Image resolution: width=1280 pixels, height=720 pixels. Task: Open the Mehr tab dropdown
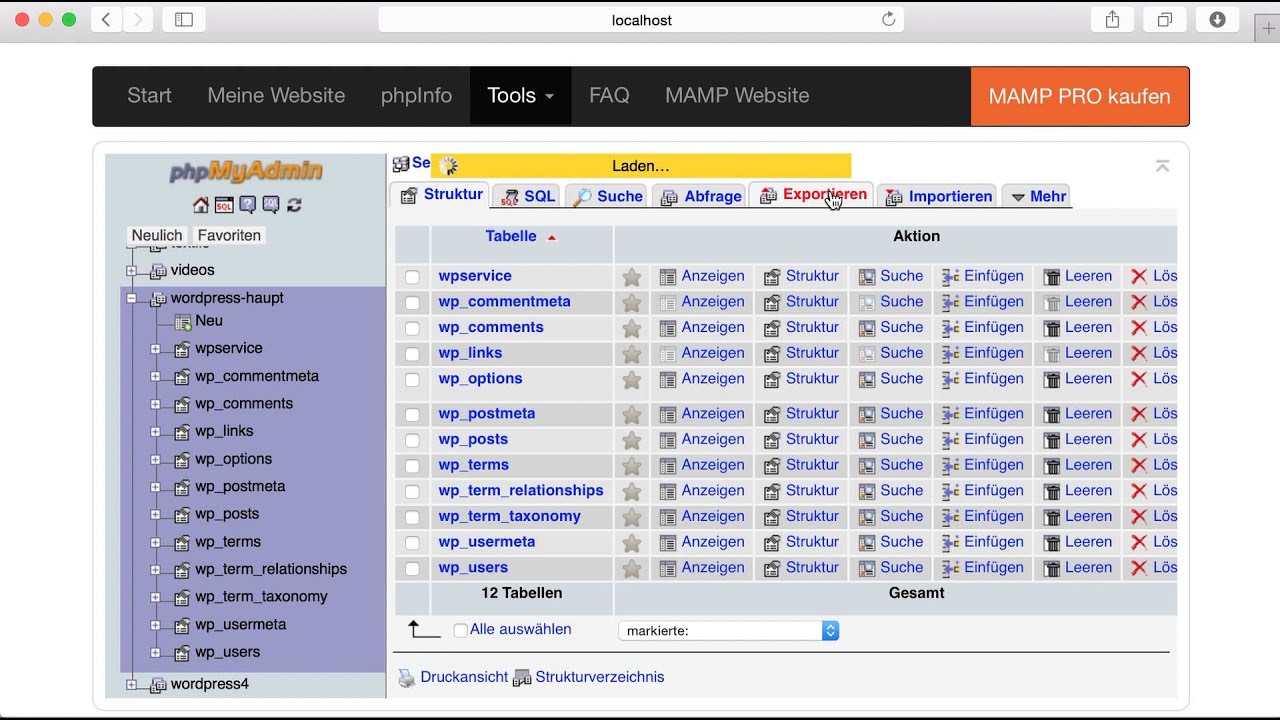pyautogui.click(x=1037, y=196)
